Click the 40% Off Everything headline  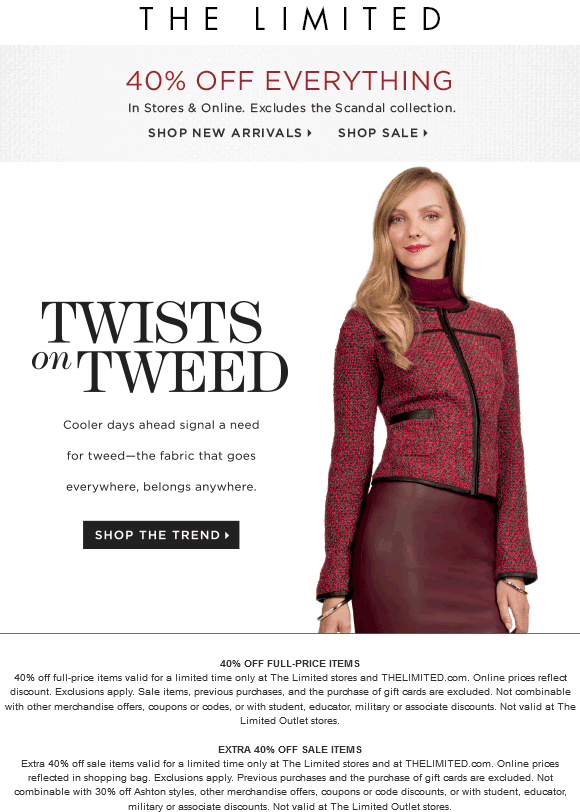coord(289,81)
